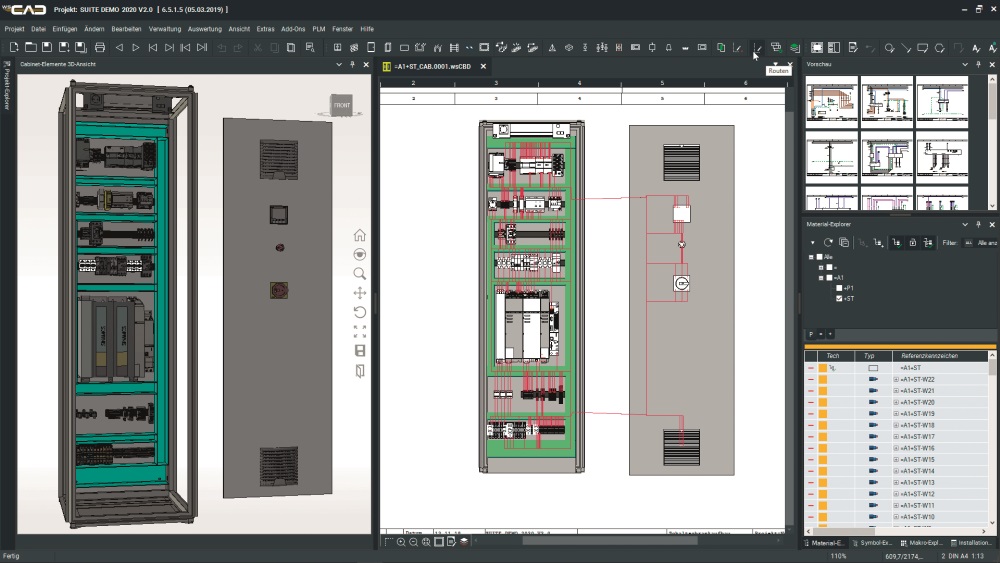Click the rotate icon in 3D viewer
The width and height of the screenshot is (1000, 563).
(360, 312)
